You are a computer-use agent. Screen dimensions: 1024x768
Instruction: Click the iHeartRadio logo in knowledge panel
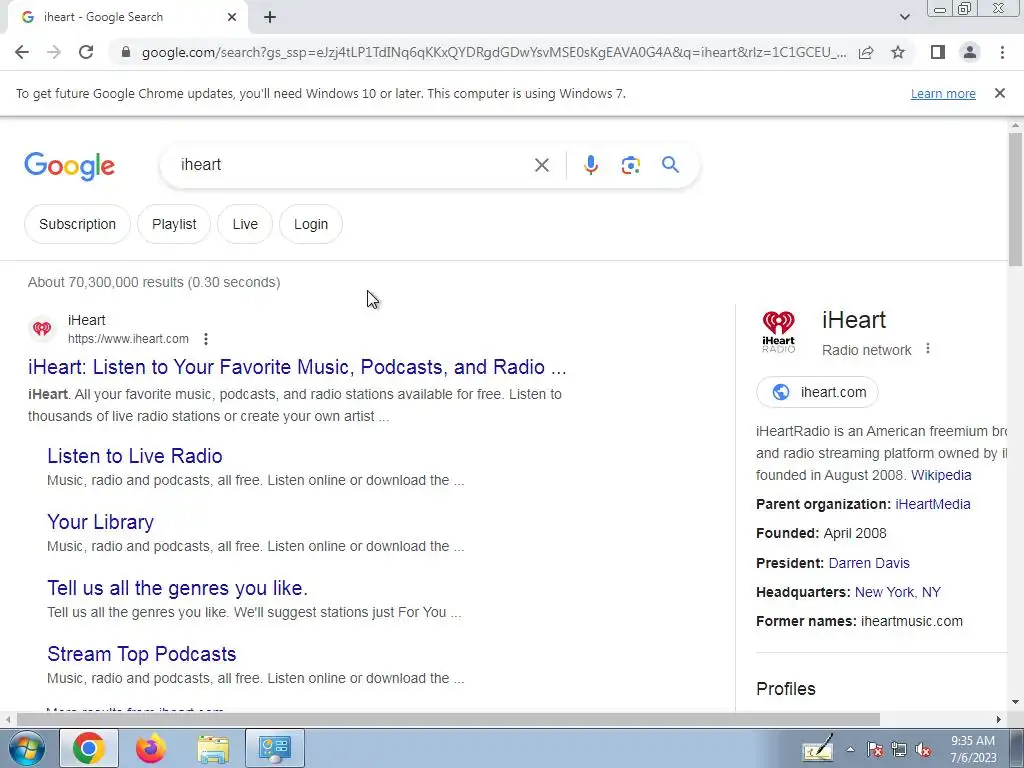(x=778, y=332)
